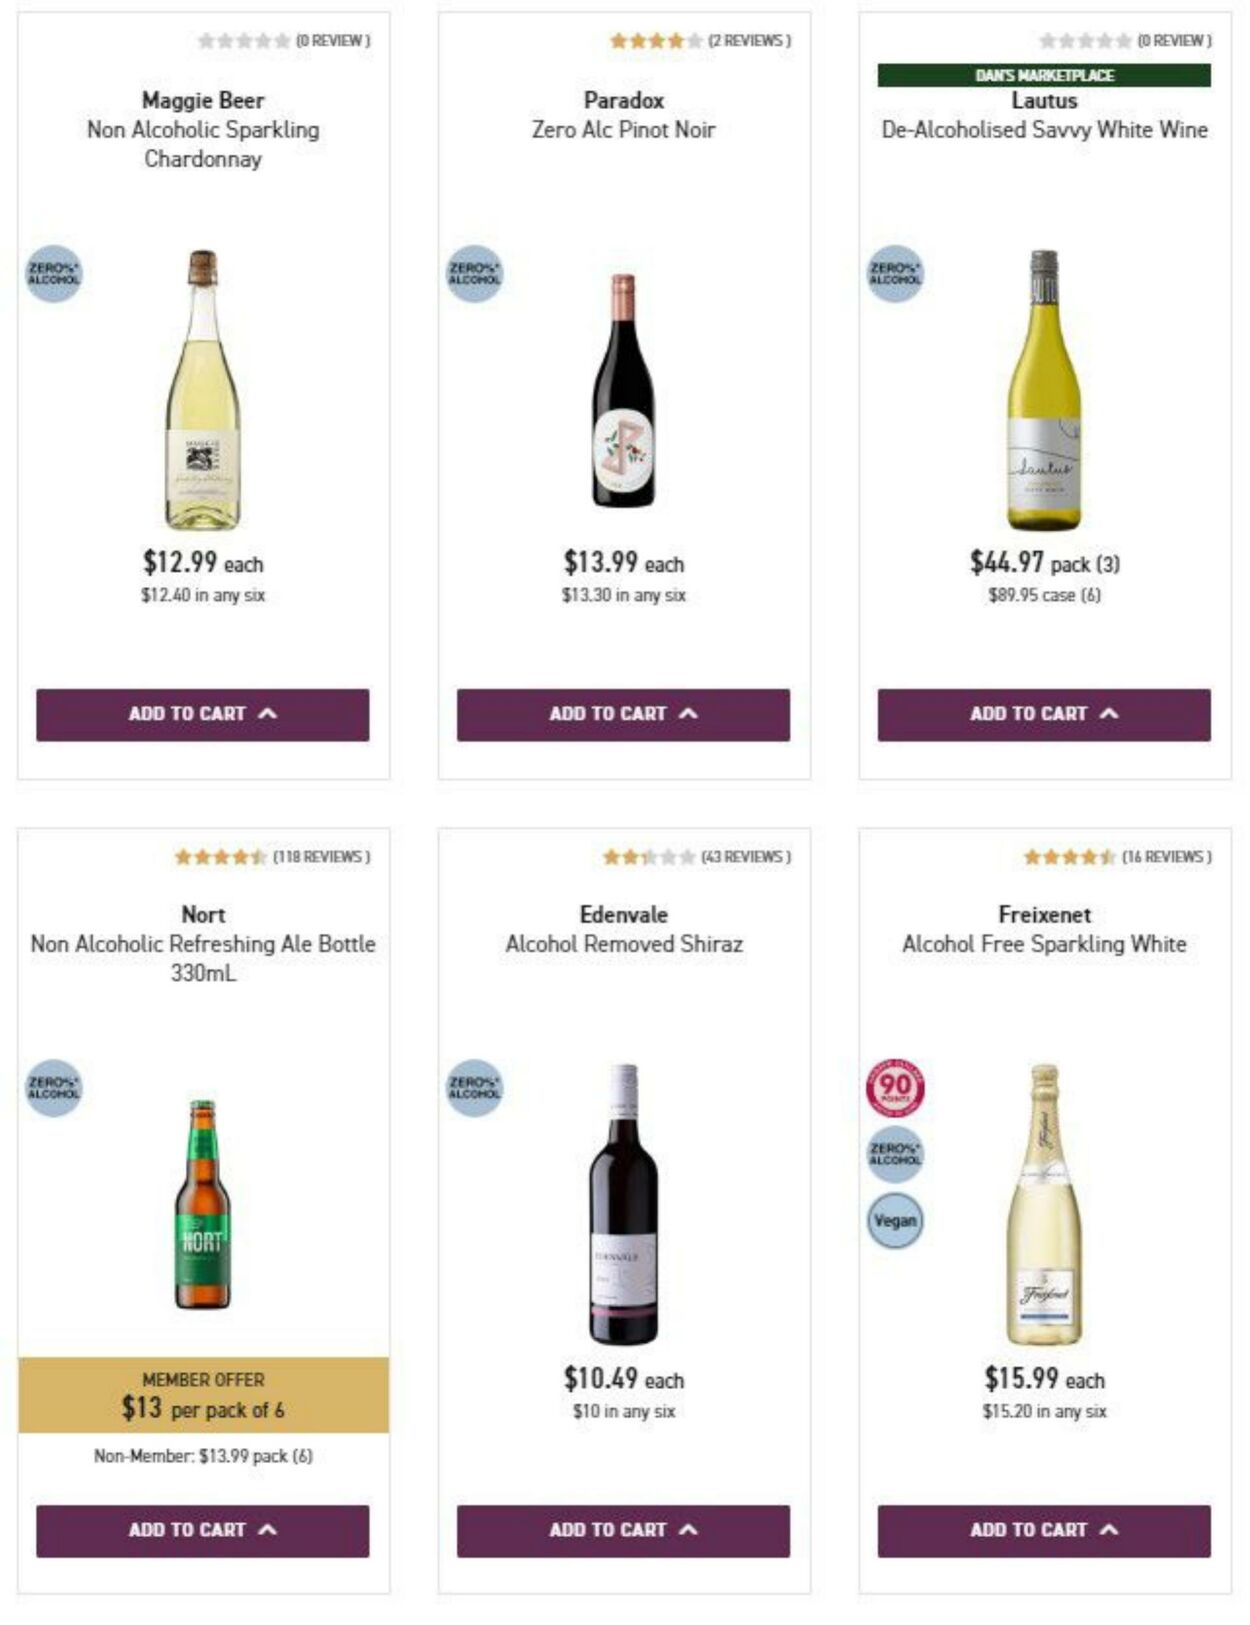Click Zero% Alcohol badge on Edenvale Shiraz

(474, 1088)
